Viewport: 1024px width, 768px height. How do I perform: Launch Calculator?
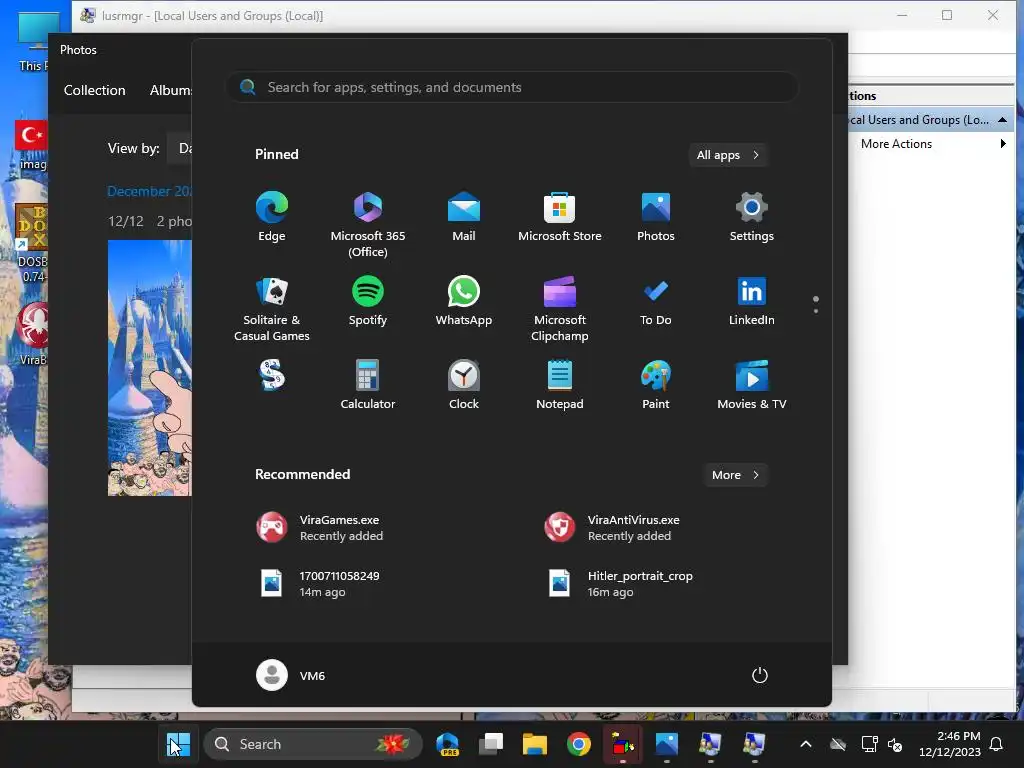368,385
